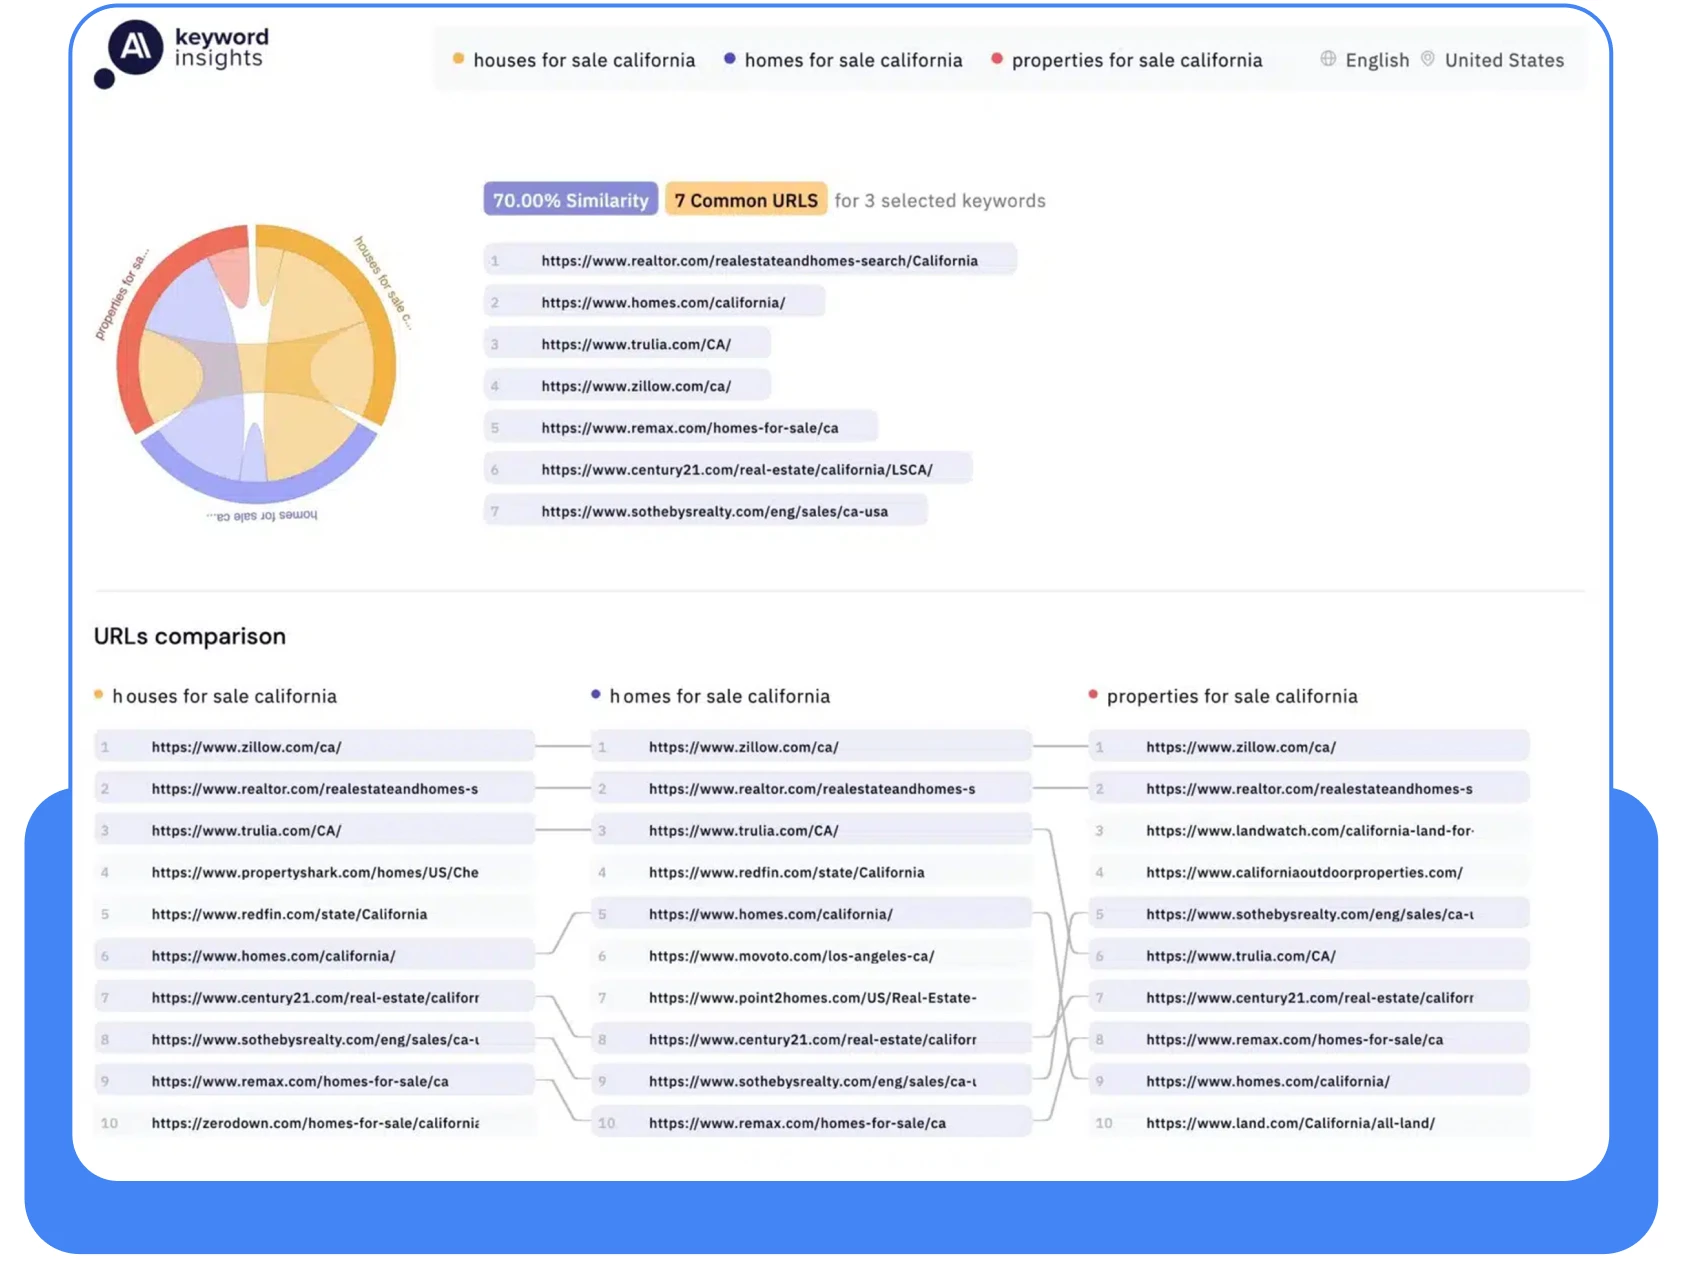
Task: Open common URL sothebysrealty.com/eng/sales/ca-usa
Action: 705,511
